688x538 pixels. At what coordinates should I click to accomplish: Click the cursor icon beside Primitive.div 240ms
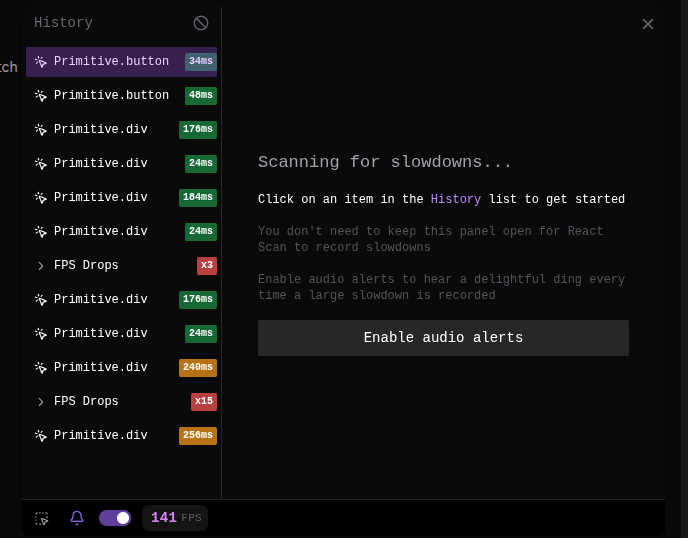click(41, 368)
